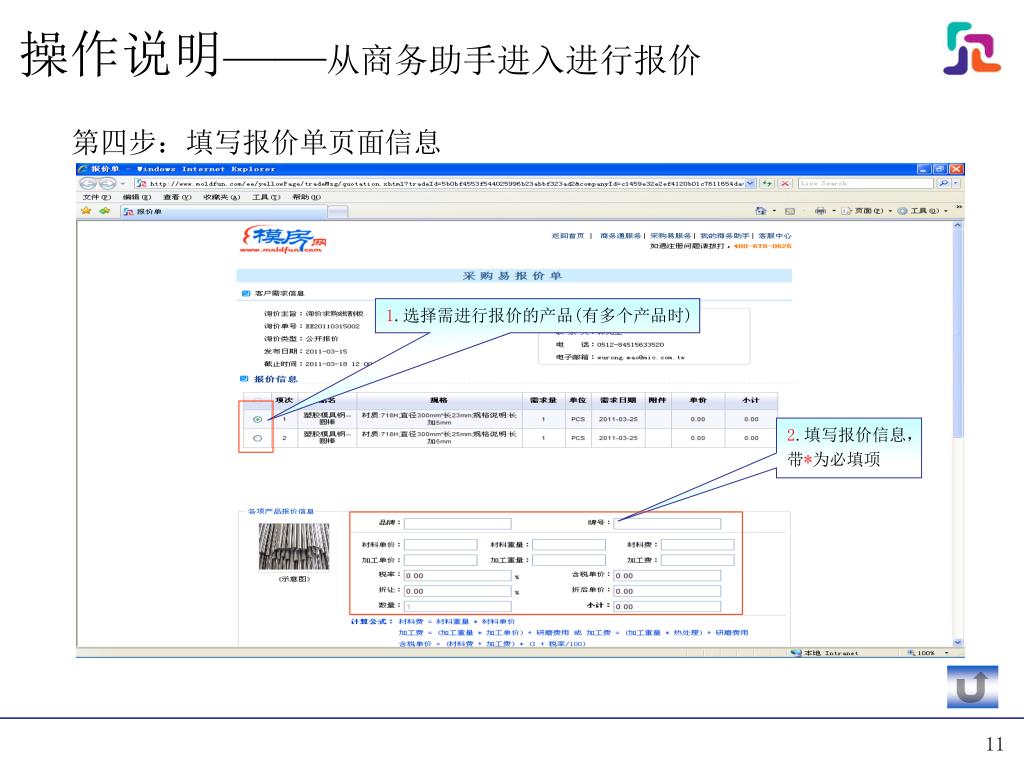Open the 工具(O) command bar menu
Screen dimensions: 1024x768
pyautogui.click(x=923, y=211)
